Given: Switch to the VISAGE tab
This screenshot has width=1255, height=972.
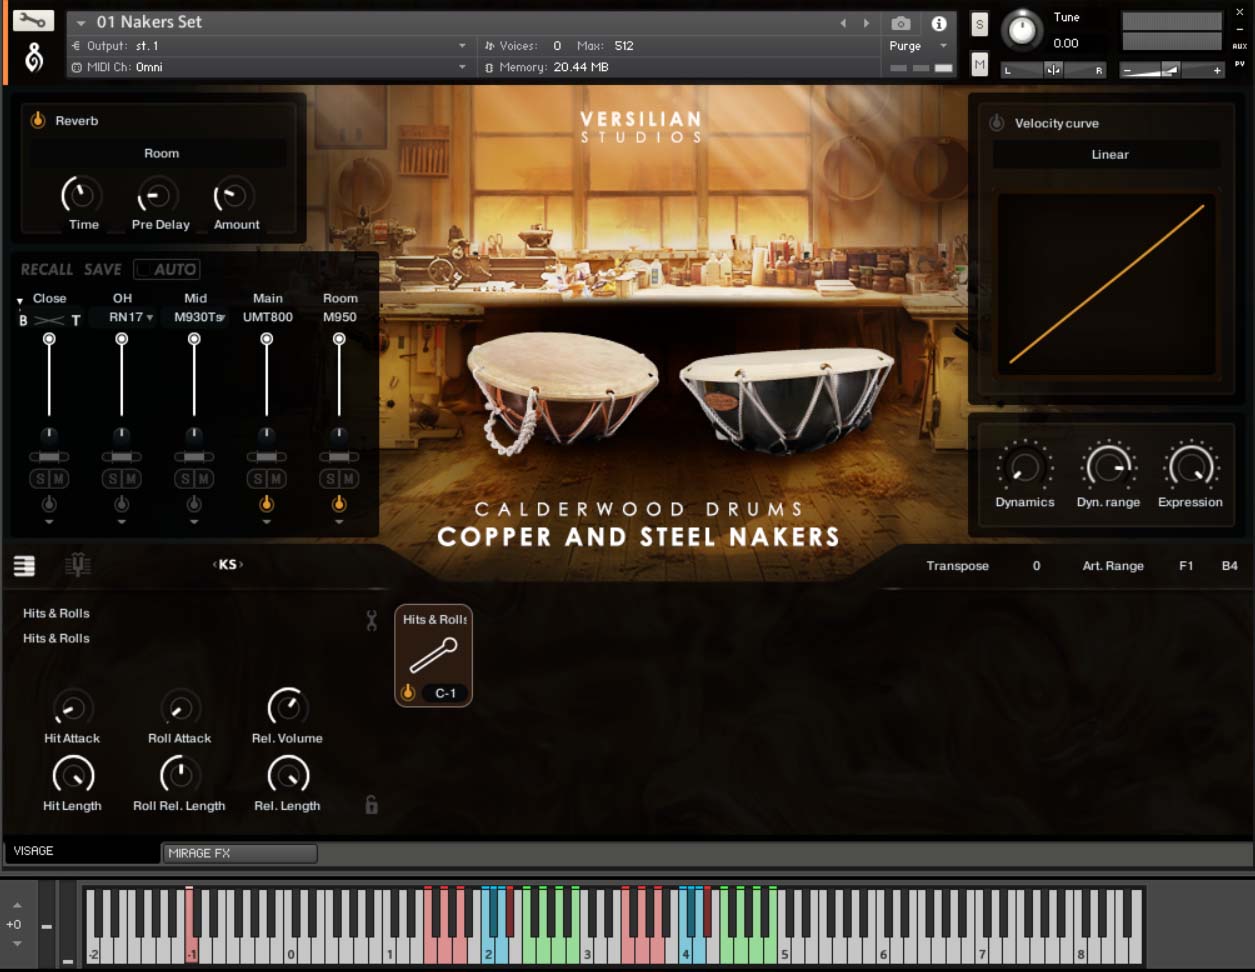Looking at the screenshot, I should (x=82, y=851).
